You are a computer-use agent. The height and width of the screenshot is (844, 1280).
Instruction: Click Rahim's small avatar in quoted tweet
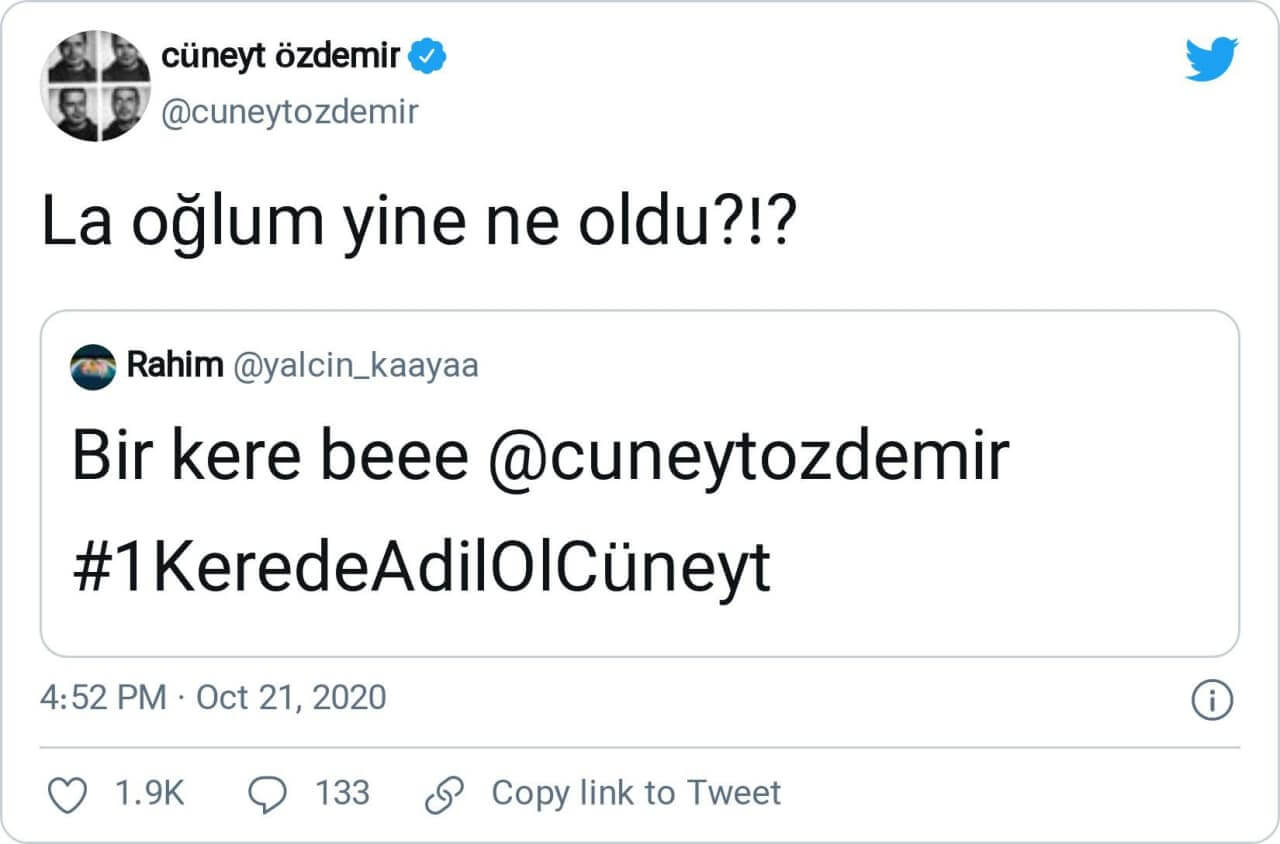(93, 367)
